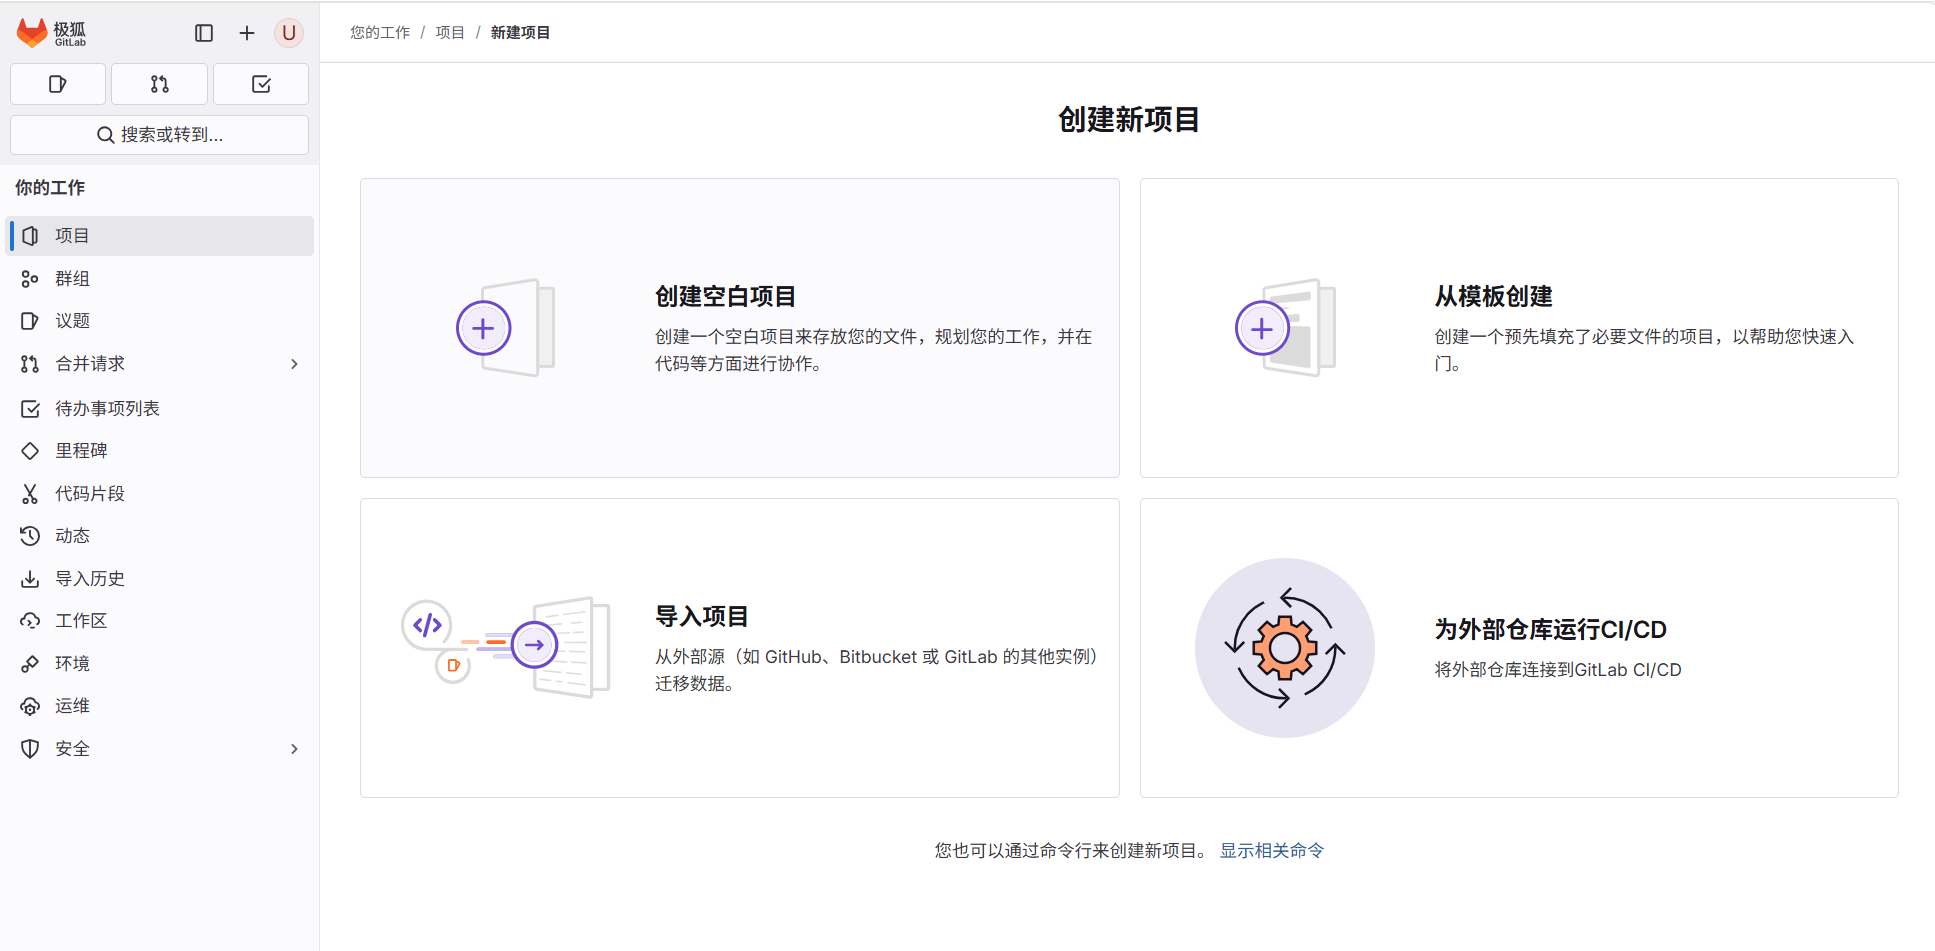Open 群组 in the sidebar
Screen dimensions: 1935x951
click(x=160, y=278)
